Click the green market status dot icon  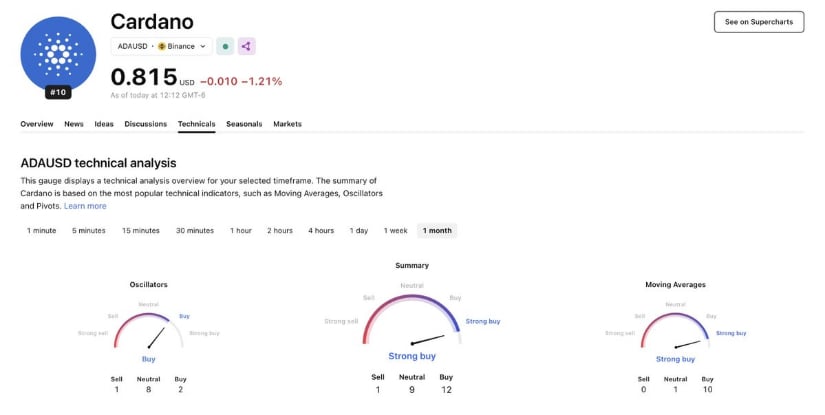[225, 46]
